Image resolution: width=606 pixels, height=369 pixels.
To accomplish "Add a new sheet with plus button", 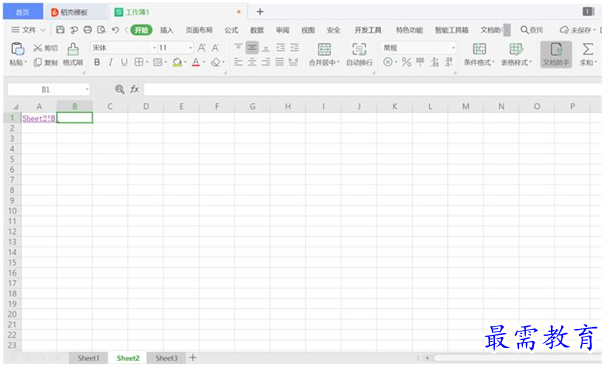I will (192, 358).
